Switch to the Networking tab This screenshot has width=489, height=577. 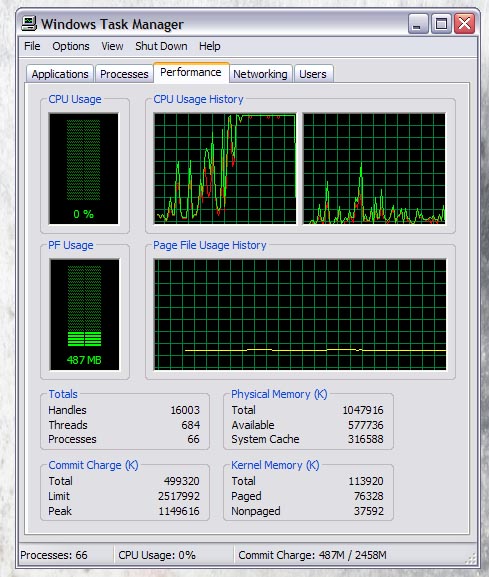point(260,74)
